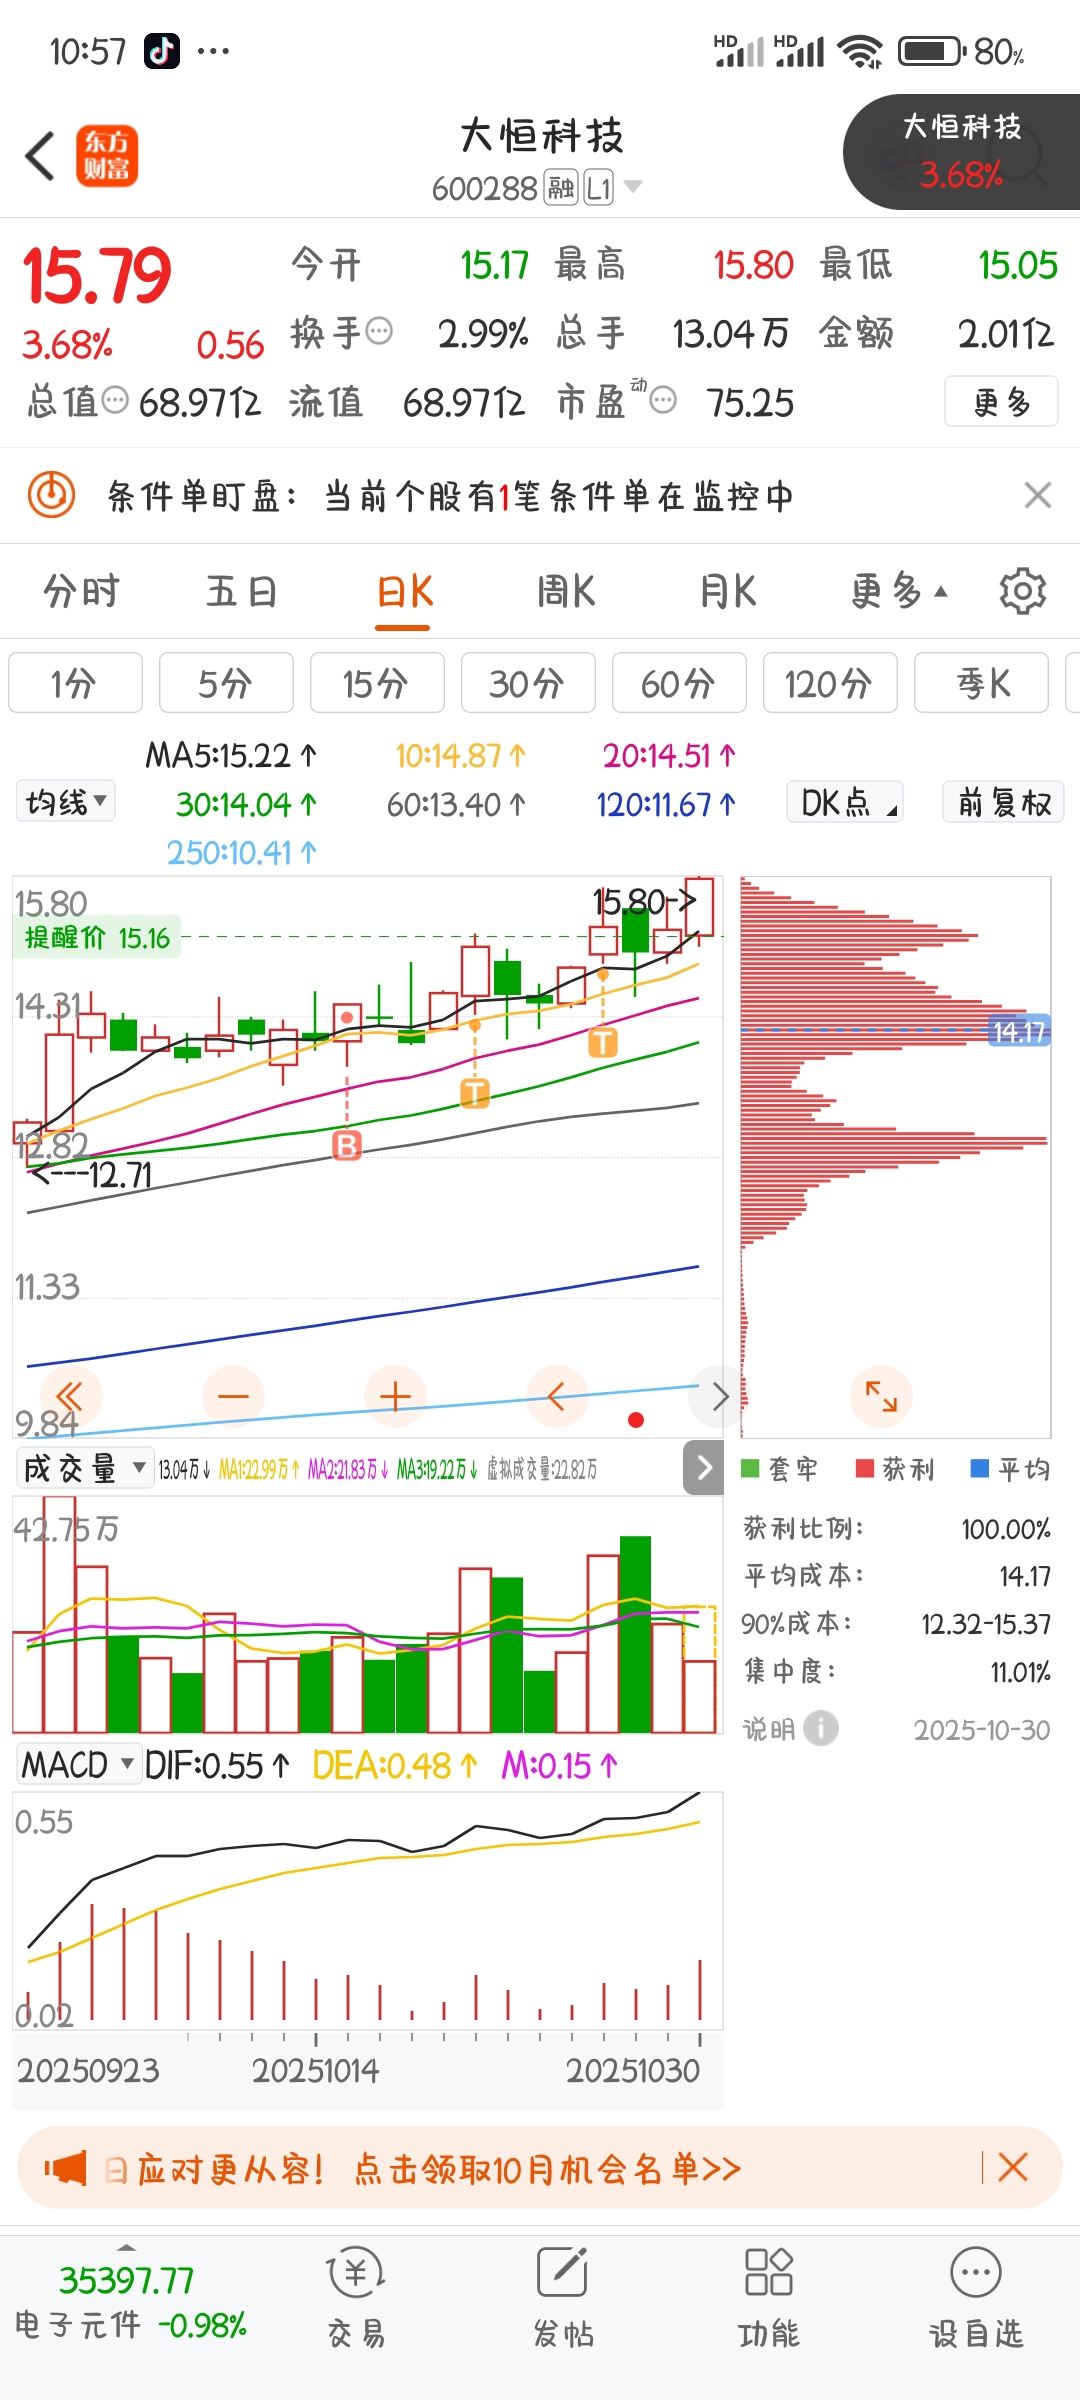This screenshot has width=1080, height=2400.
Task: Tap the 35397.77 index value
Action: 126,2280
